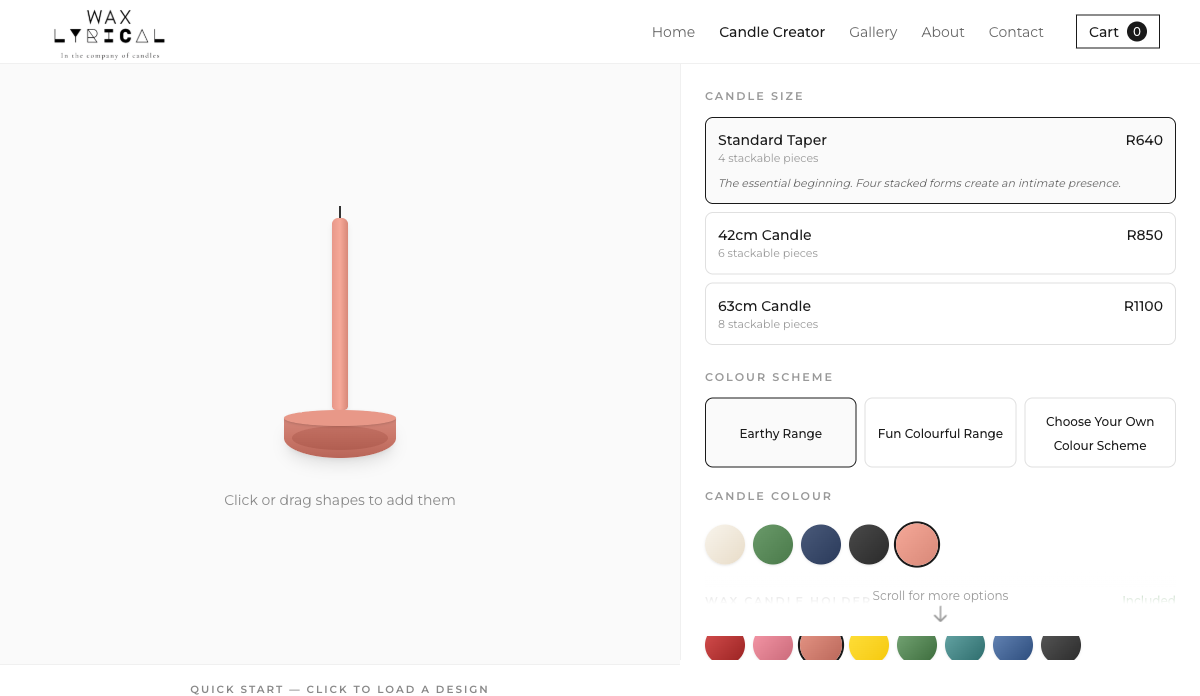Select Choose Your Own Colour Scheme

point(1100,433)
